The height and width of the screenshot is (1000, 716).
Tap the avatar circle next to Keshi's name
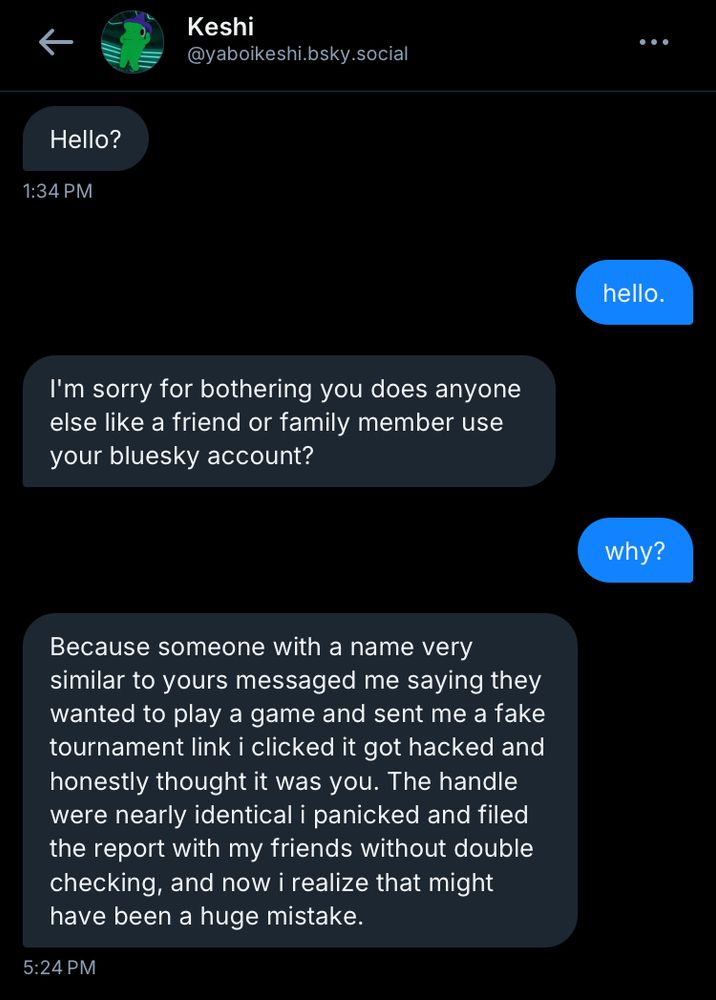point(131,42)
